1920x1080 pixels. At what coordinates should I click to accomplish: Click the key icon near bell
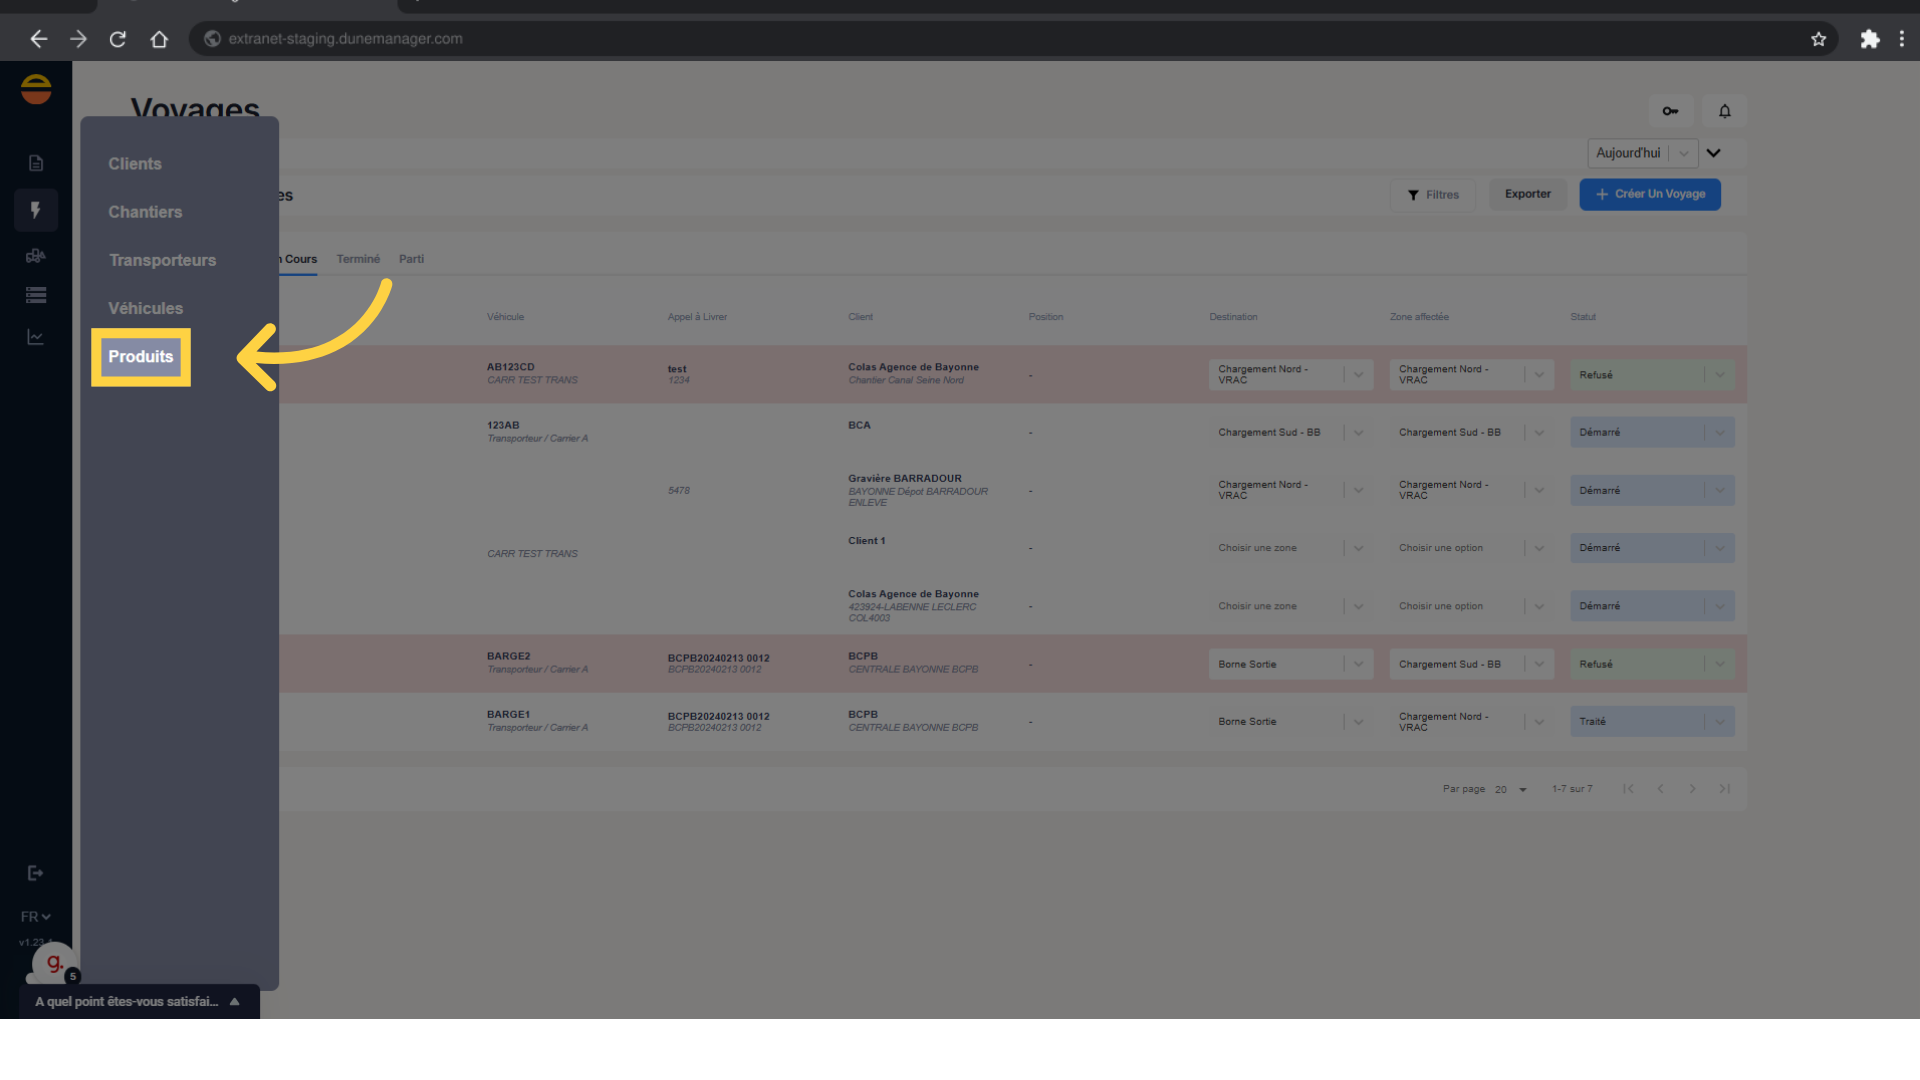point(1670,111)
